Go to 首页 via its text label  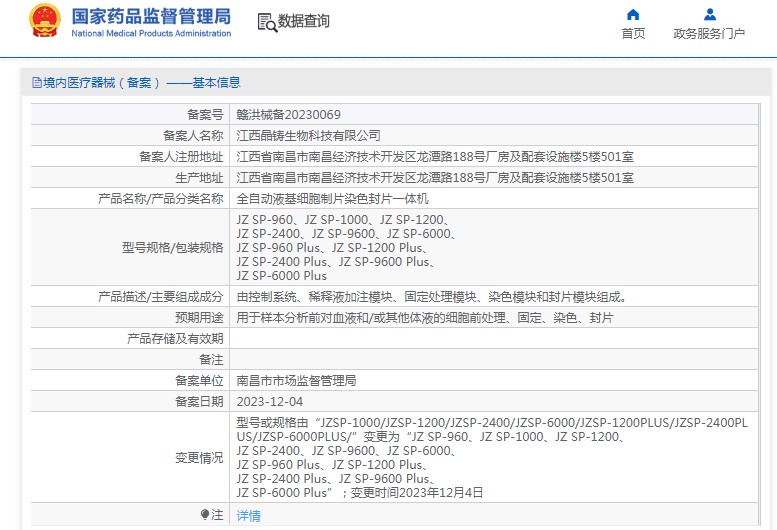pos(633,33)
